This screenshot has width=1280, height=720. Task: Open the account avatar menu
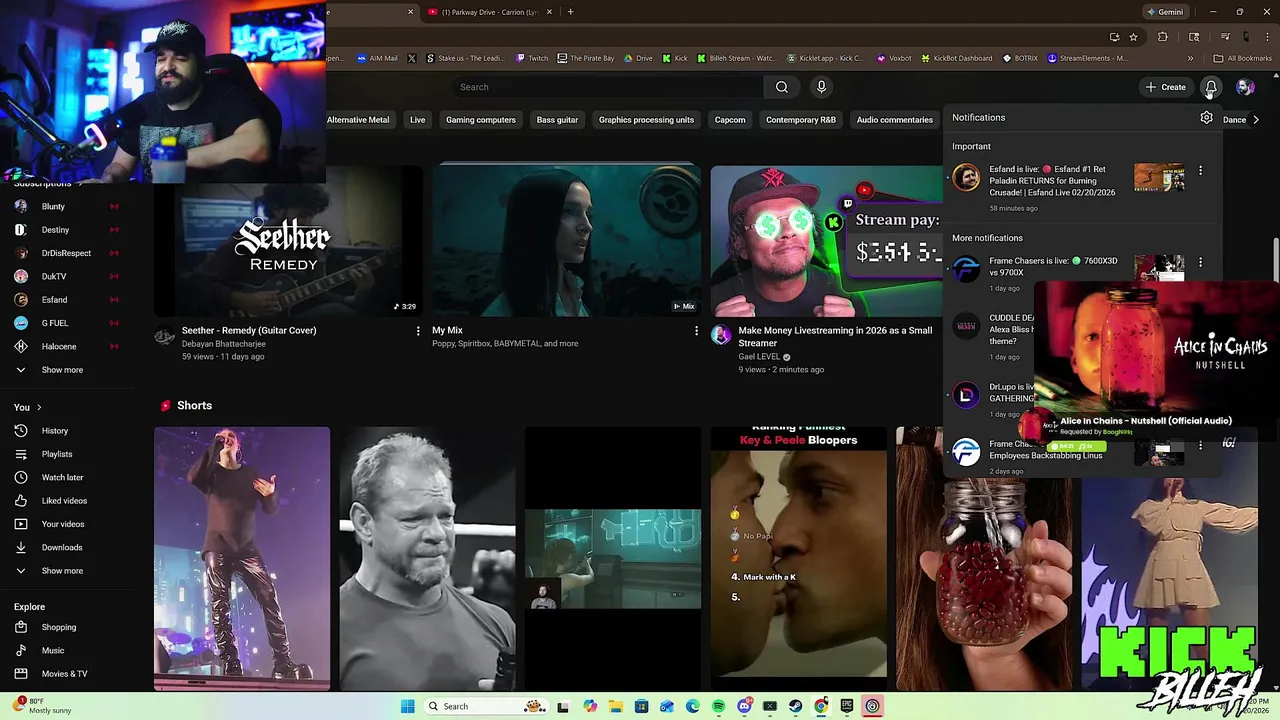tap(1245, 87)
